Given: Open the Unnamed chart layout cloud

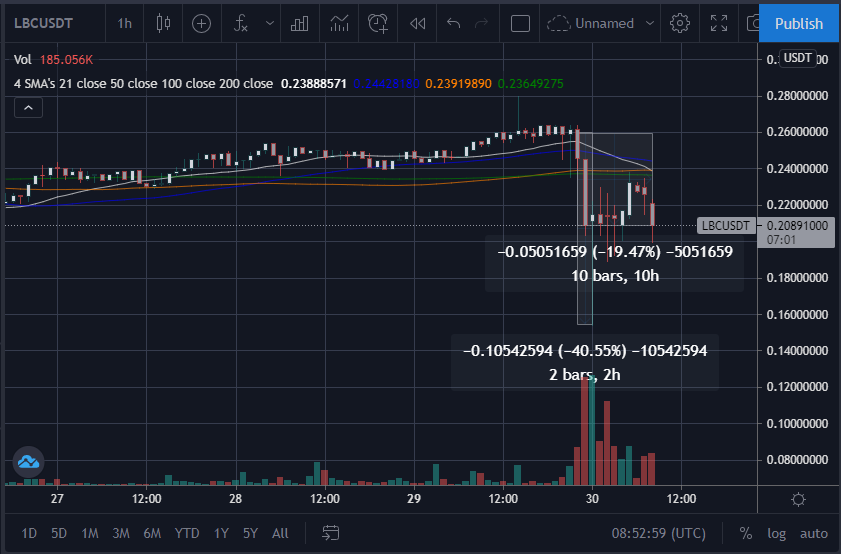Looking at the screenshot, I should 590,23.
